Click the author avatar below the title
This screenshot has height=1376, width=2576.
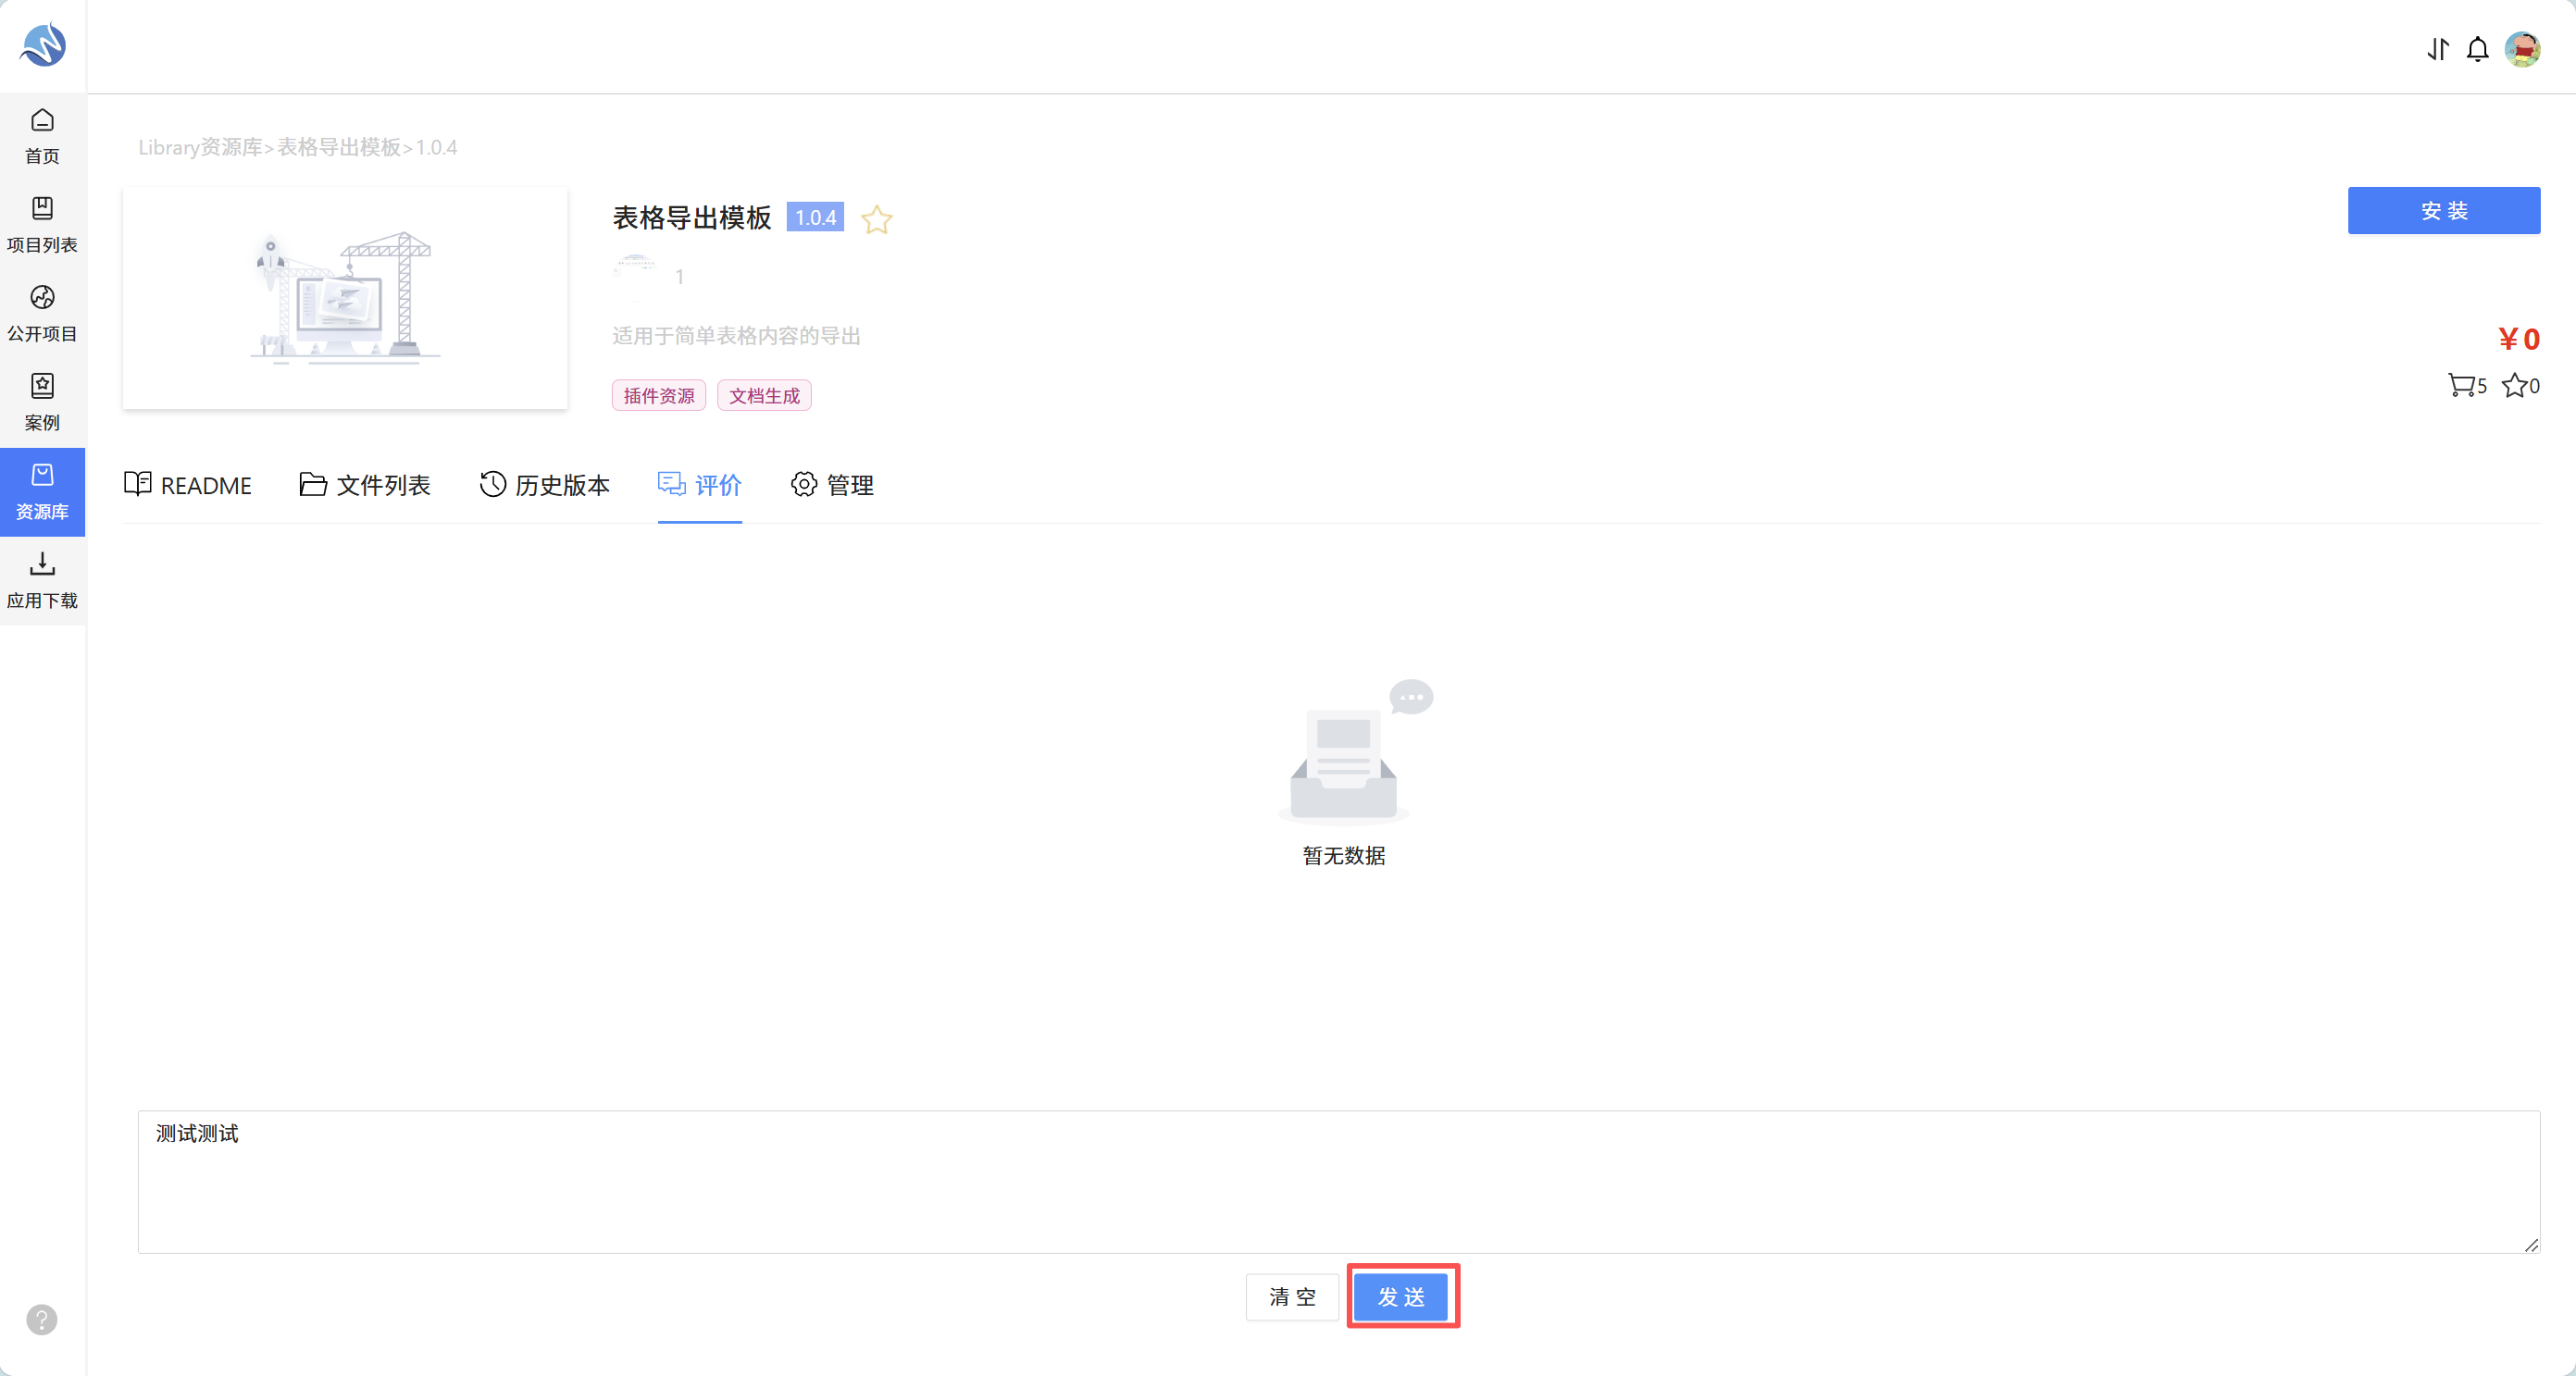[636, 277]
